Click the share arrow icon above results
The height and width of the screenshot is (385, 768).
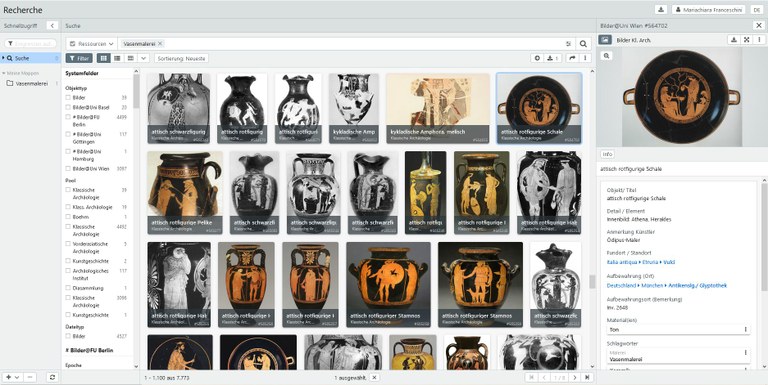(x=572, y=58)
